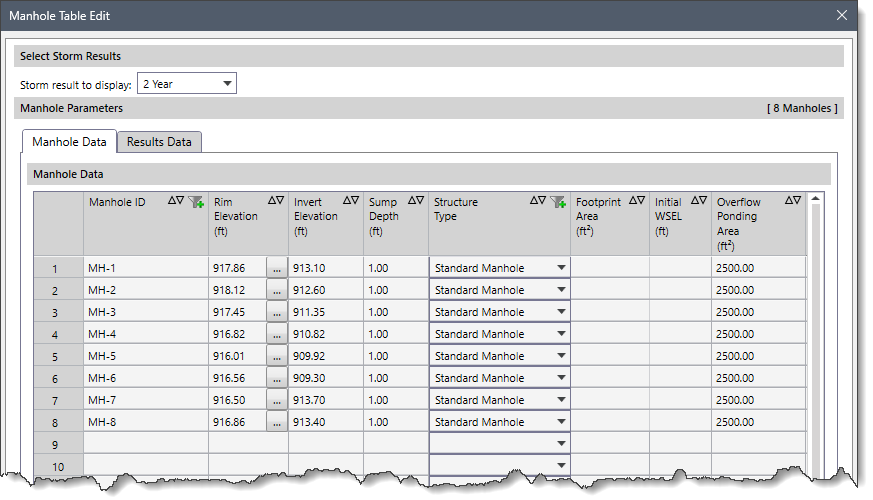Click ellipsis button beside MH-2 rim elevation
Screen dimensions: 873x500
[276, 290]
